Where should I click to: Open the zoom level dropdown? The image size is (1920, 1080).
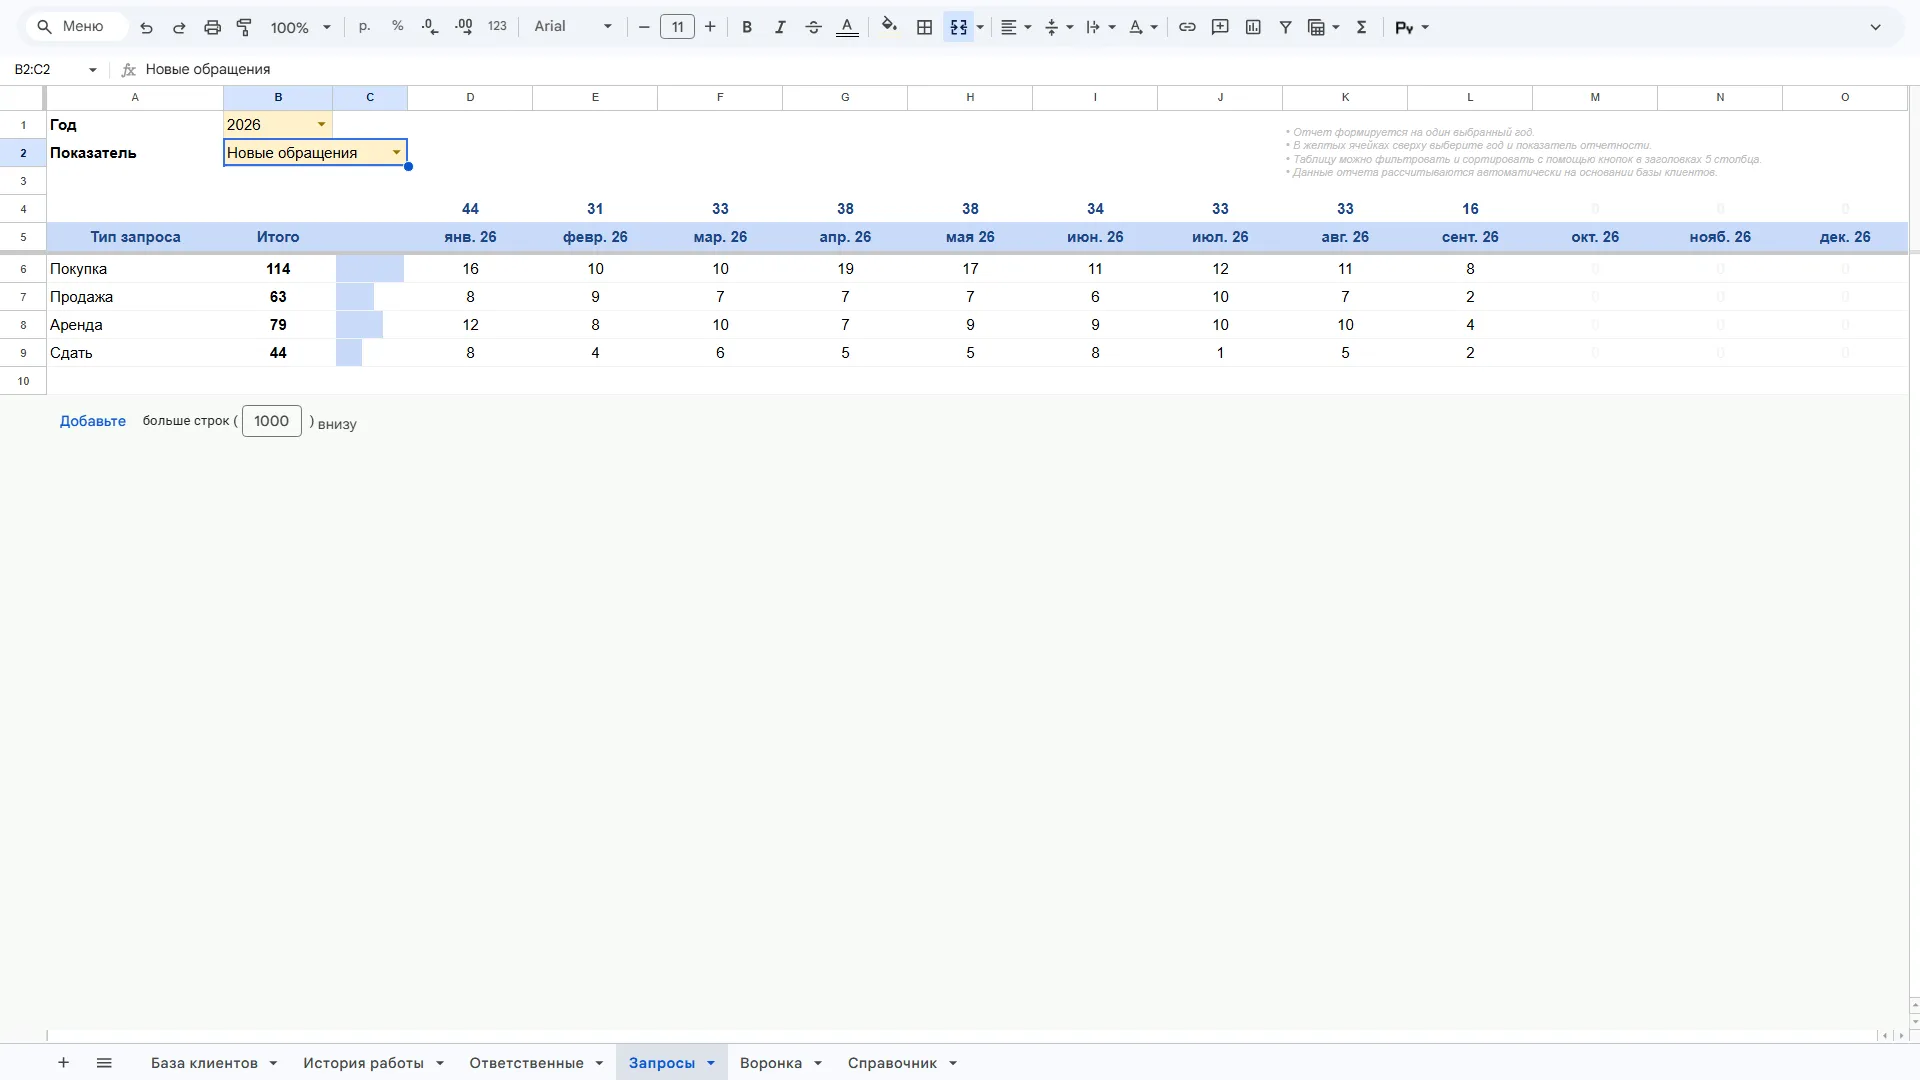tap(300, 27)
